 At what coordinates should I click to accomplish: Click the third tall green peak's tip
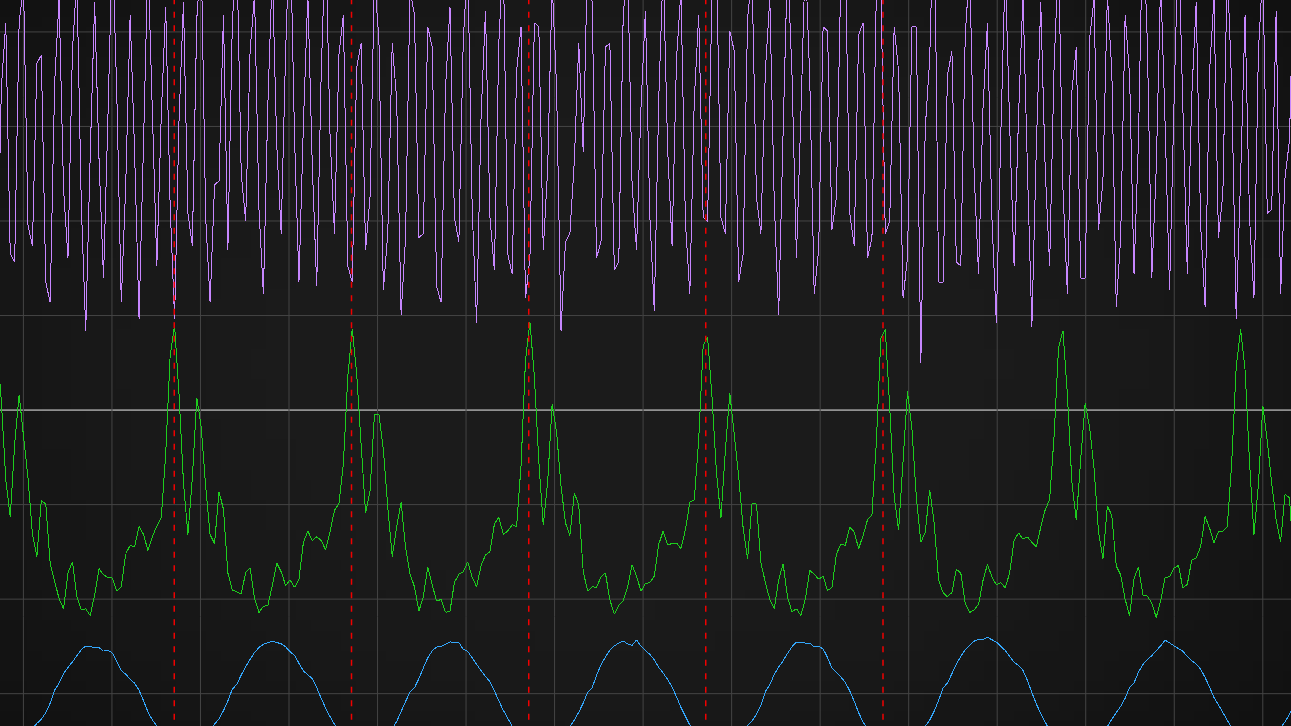point(529,324)
